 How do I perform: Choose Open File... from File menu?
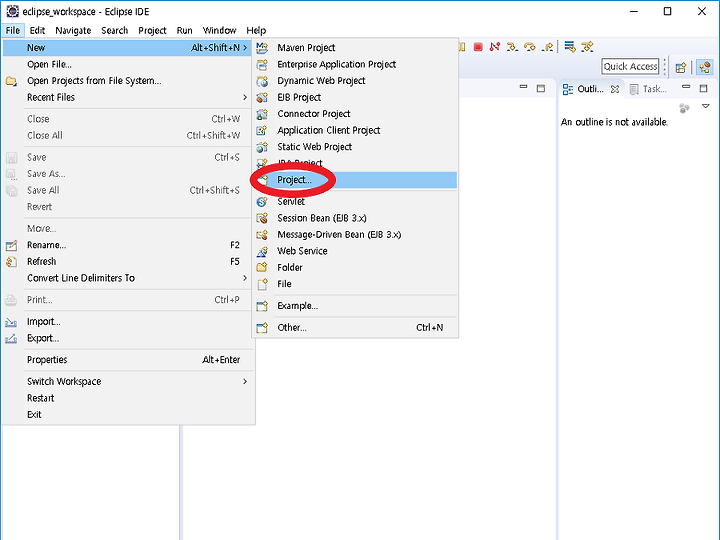pyautogui.click(x=128, y=64)
